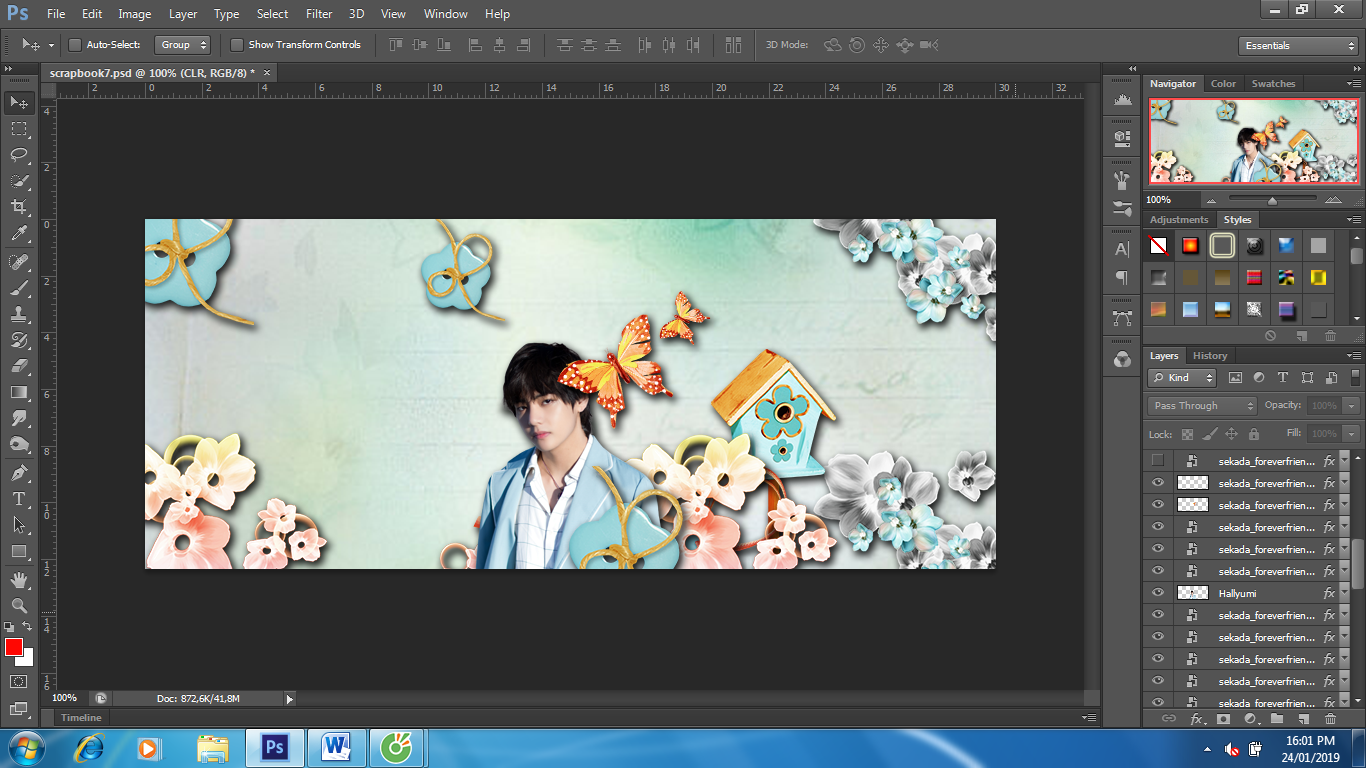The height and width of the screenshot is (768, 1366).
Task: Click the delete layer trash icon
Action: (1330, 719)
